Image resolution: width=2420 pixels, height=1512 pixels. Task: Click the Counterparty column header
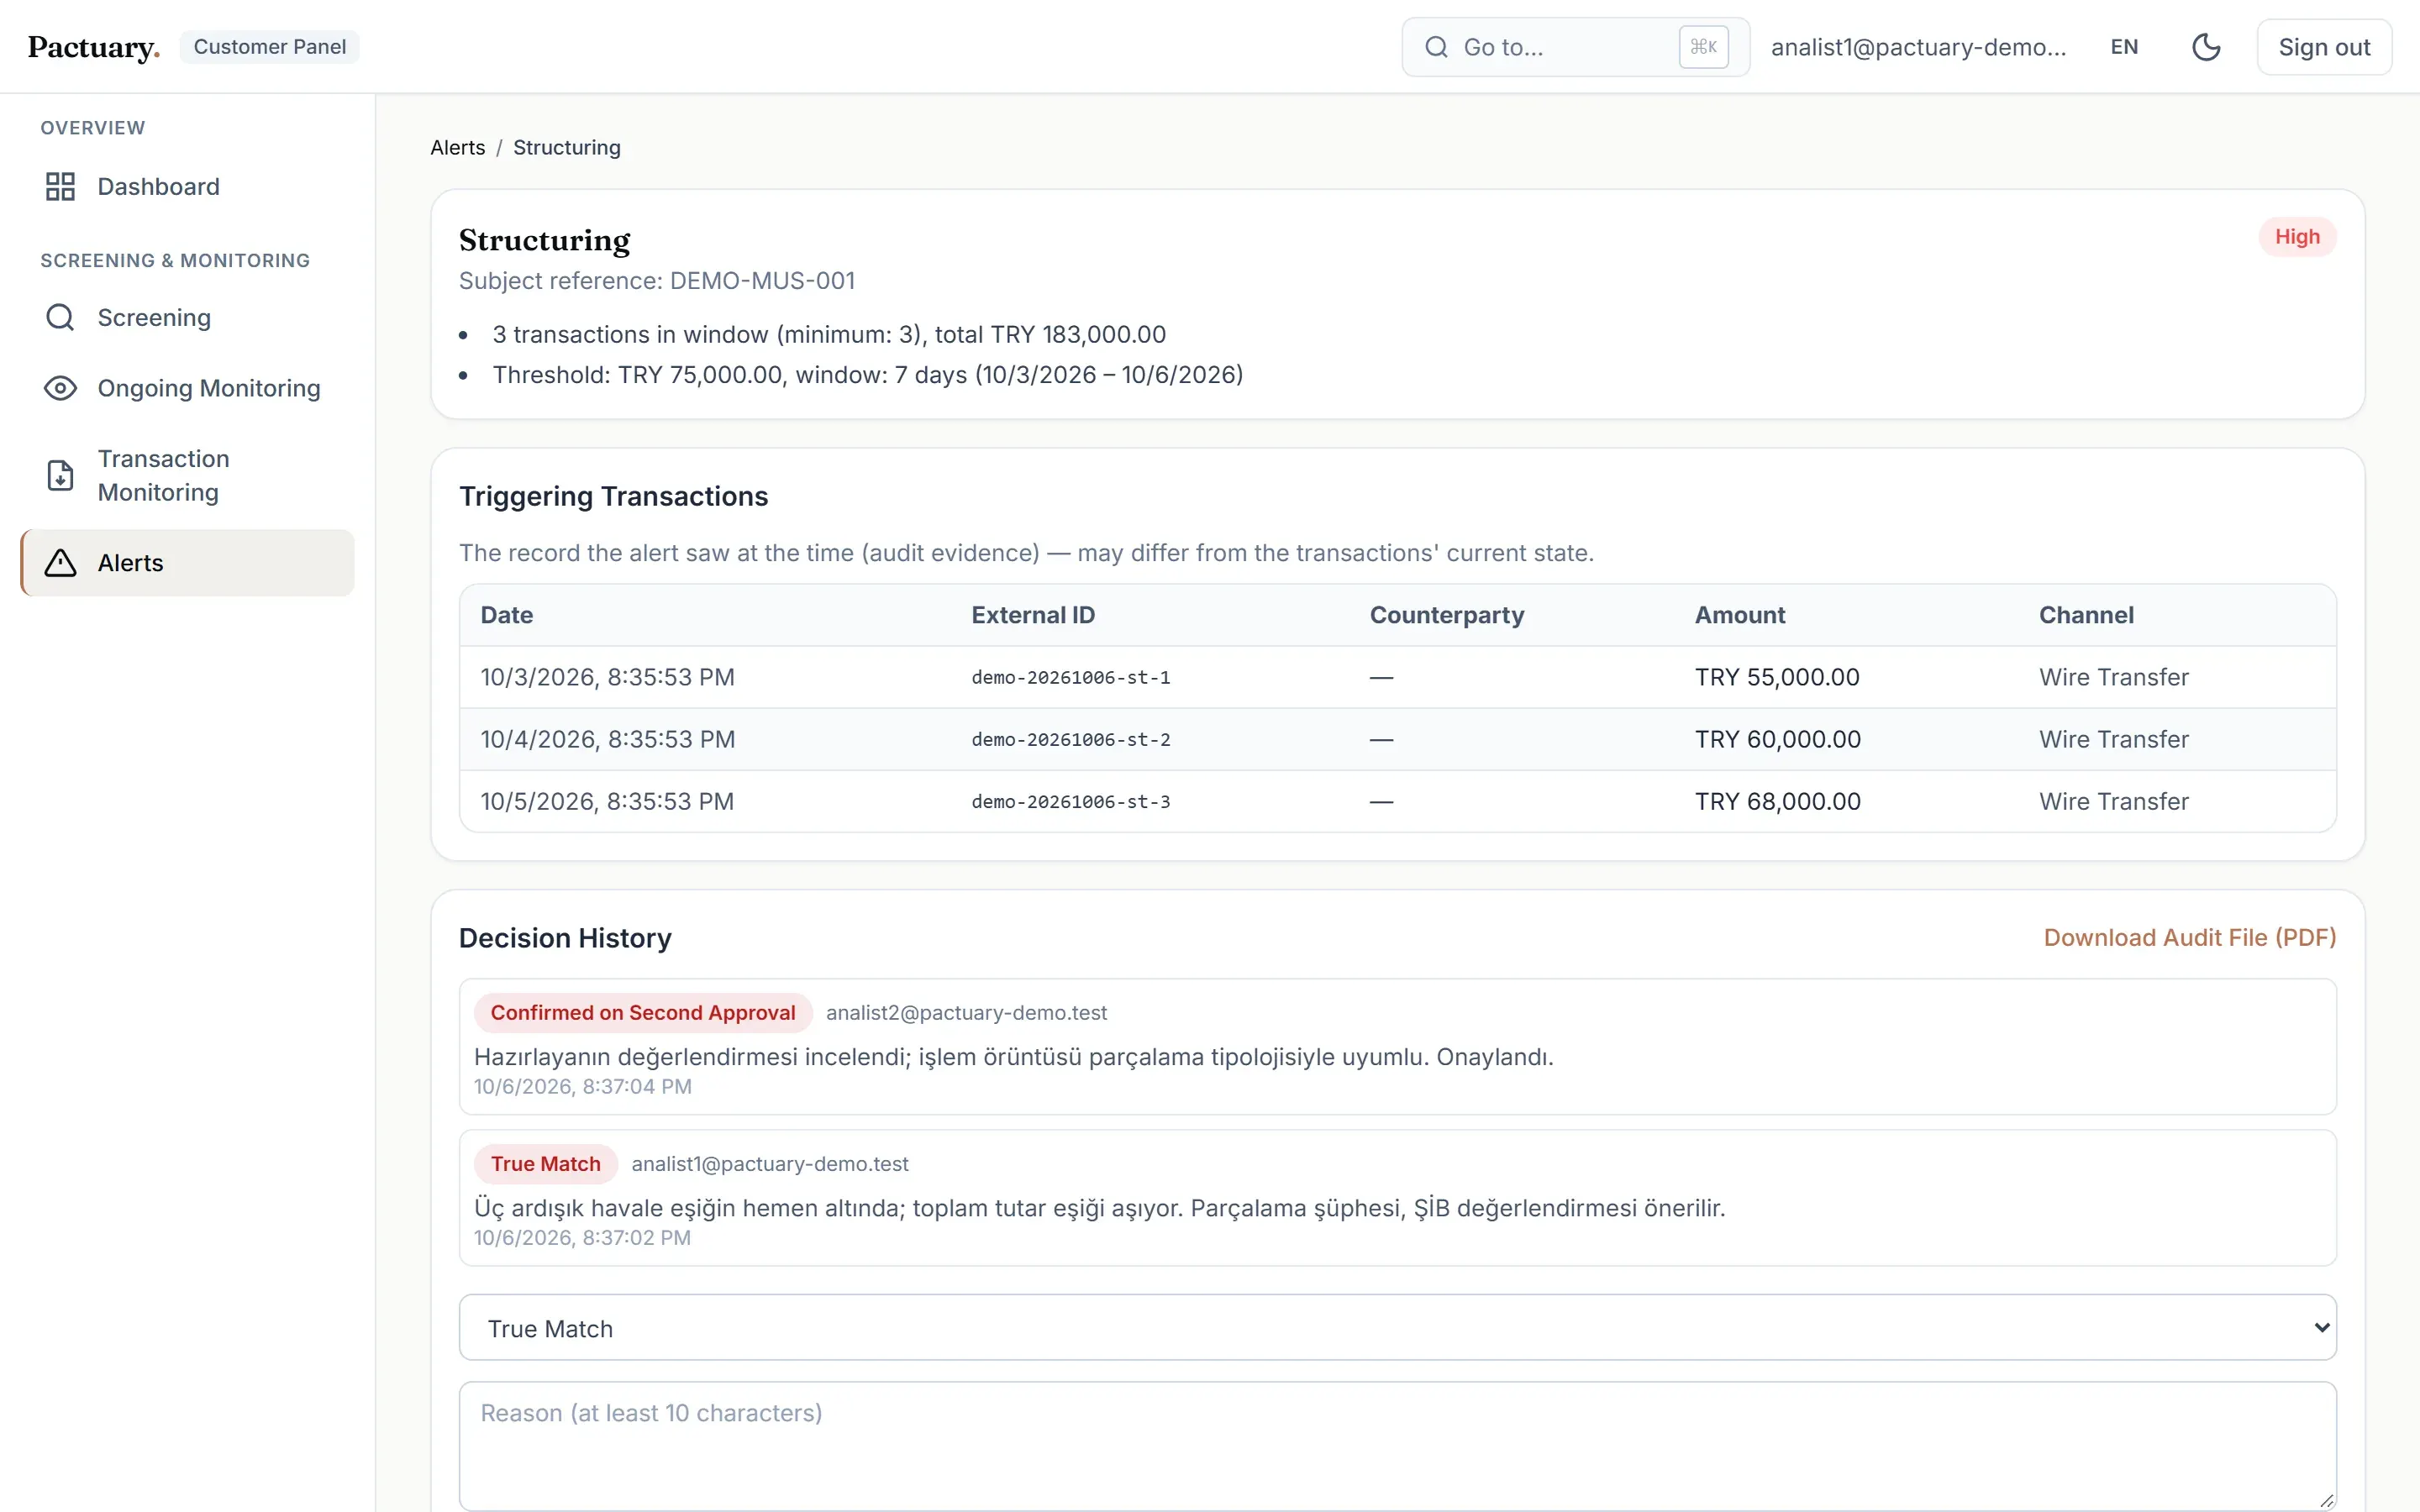tap(1446, 616)
